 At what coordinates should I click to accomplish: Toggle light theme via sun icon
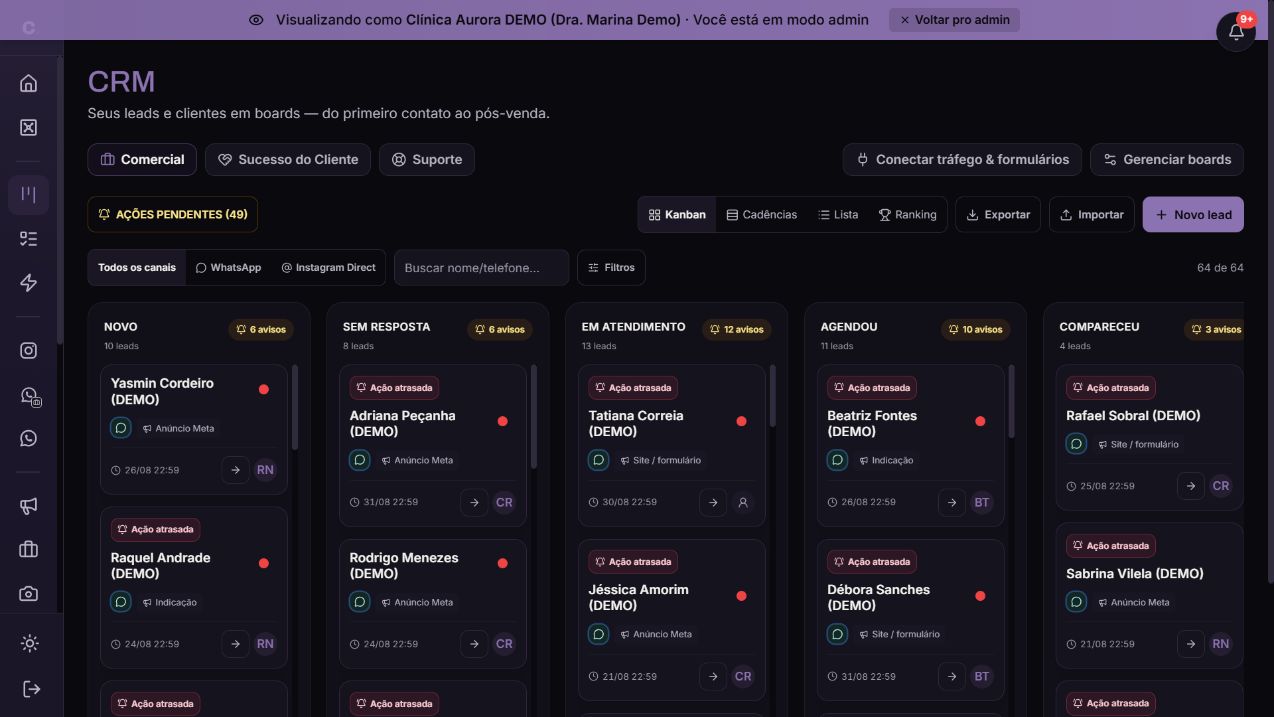pyautogui.click(x=30, y=643)
